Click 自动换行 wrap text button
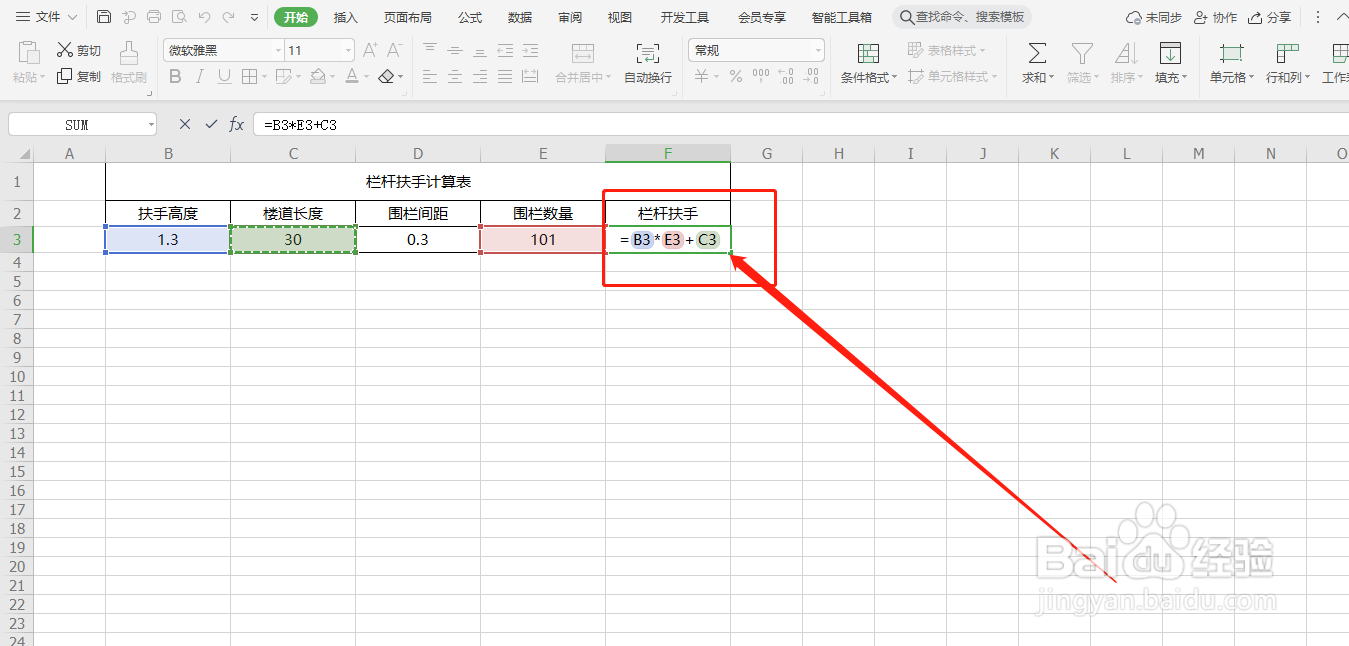The image size is (1349, 646). tap(648, 62)
